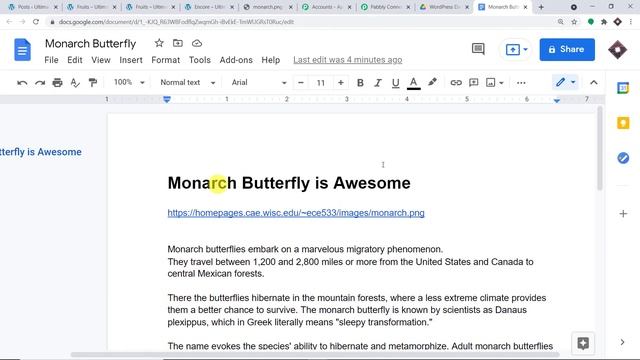The image size is (640, 360).
Task: Hide the menus with up chevron
Action: 593,82
